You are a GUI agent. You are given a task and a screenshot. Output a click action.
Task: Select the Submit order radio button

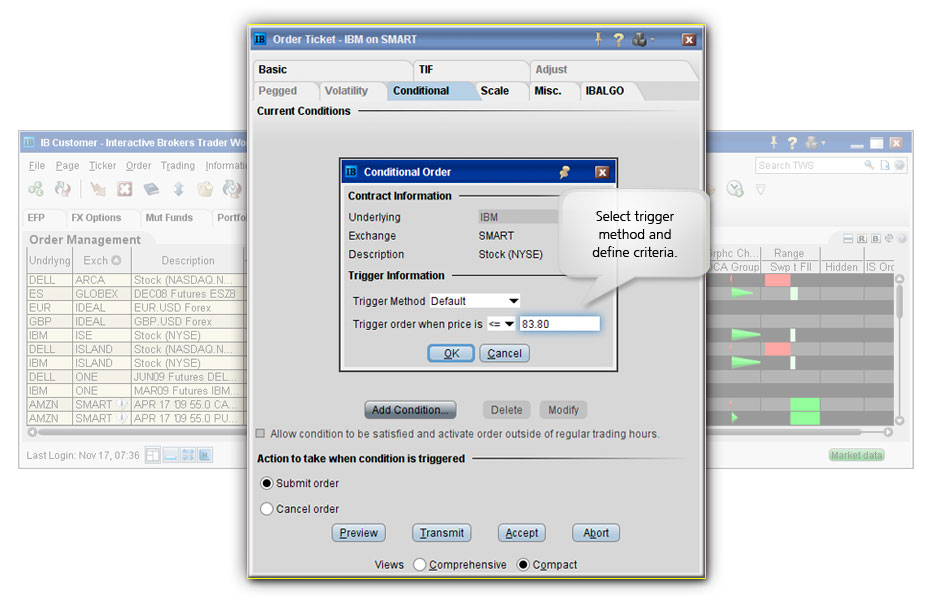click(266, 483)
